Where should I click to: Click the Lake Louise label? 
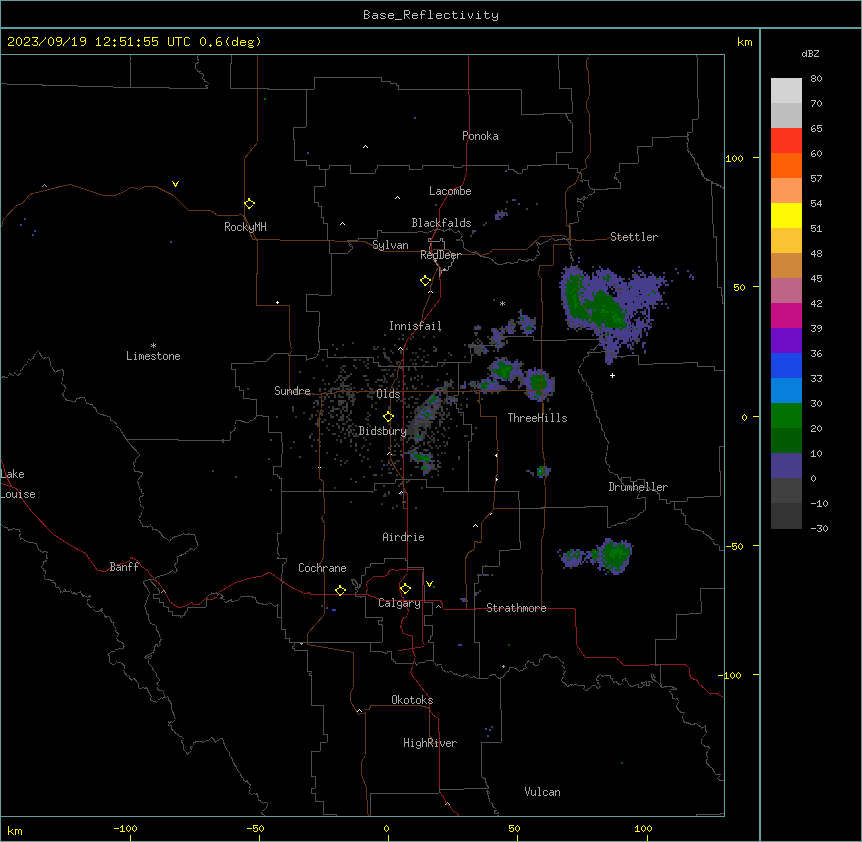point(18,484)
